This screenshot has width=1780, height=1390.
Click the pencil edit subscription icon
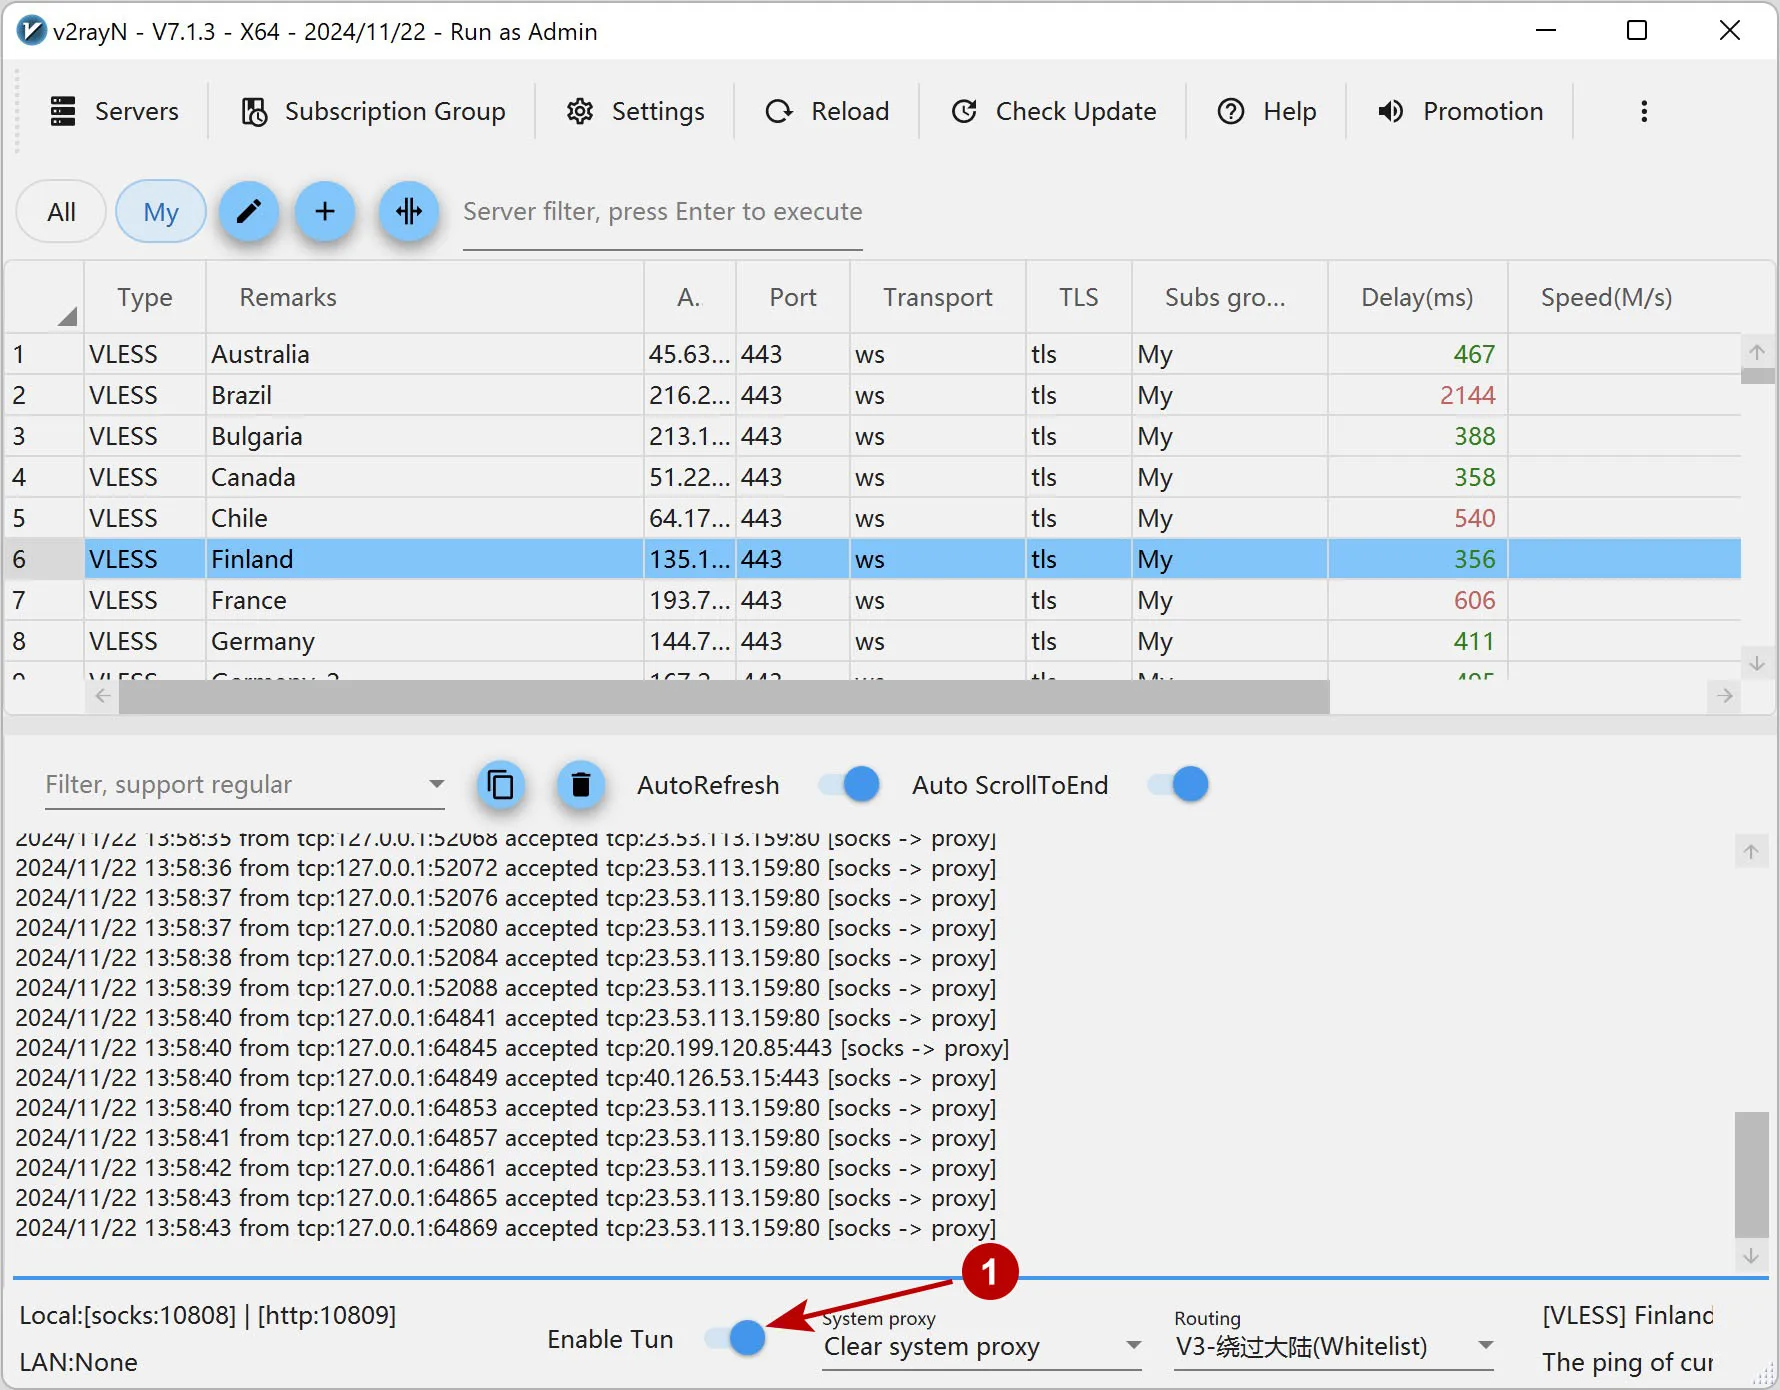[249, 211]
